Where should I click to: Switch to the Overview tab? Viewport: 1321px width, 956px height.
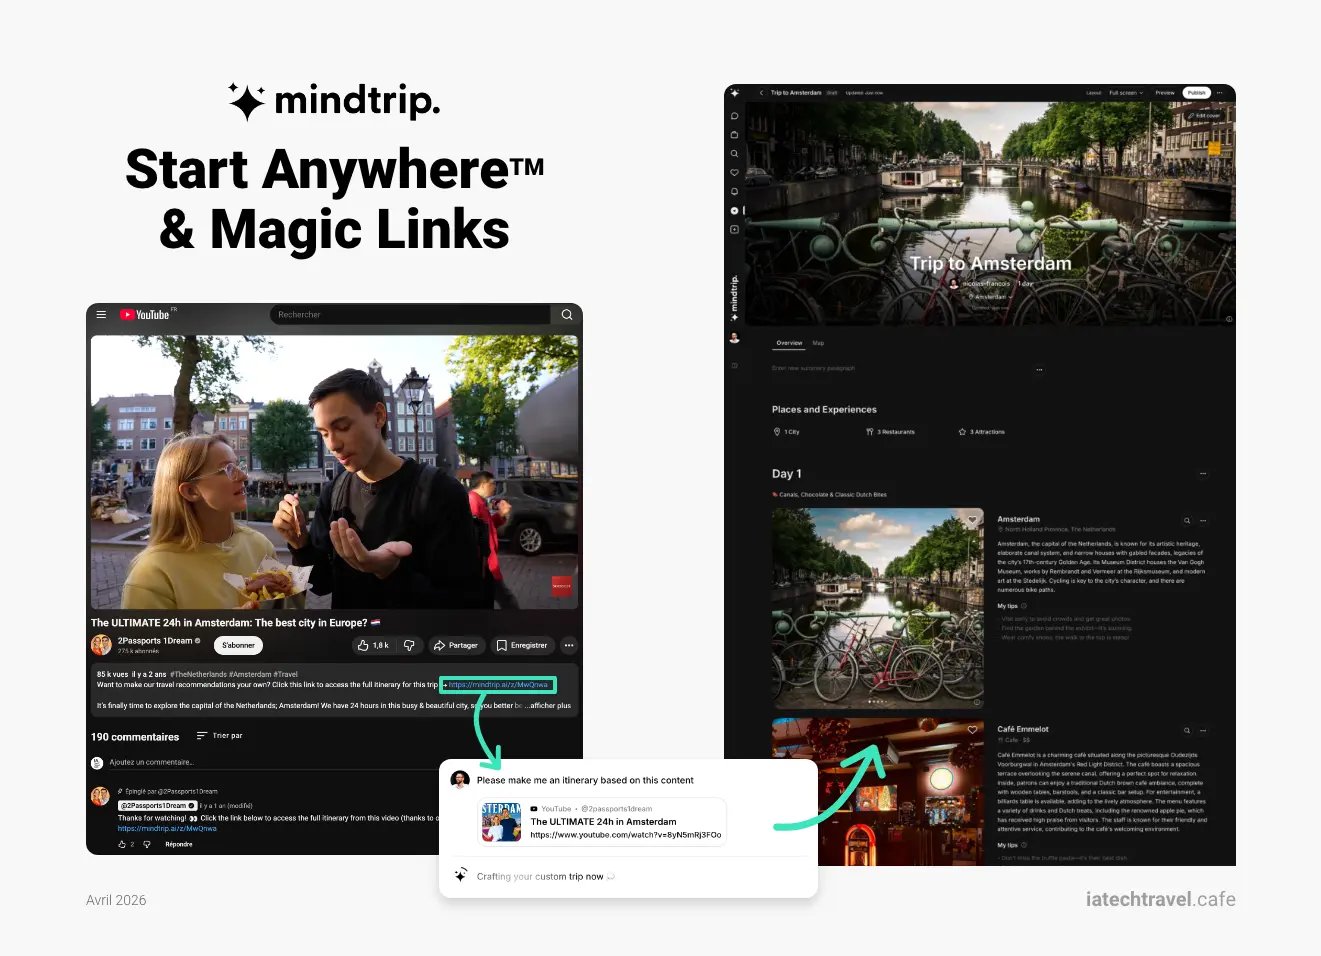(789, 343)
